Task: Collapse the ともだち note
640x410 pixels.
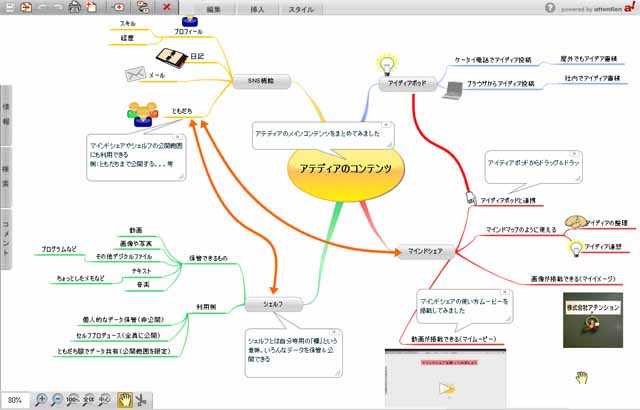Action: coord(178,137)
